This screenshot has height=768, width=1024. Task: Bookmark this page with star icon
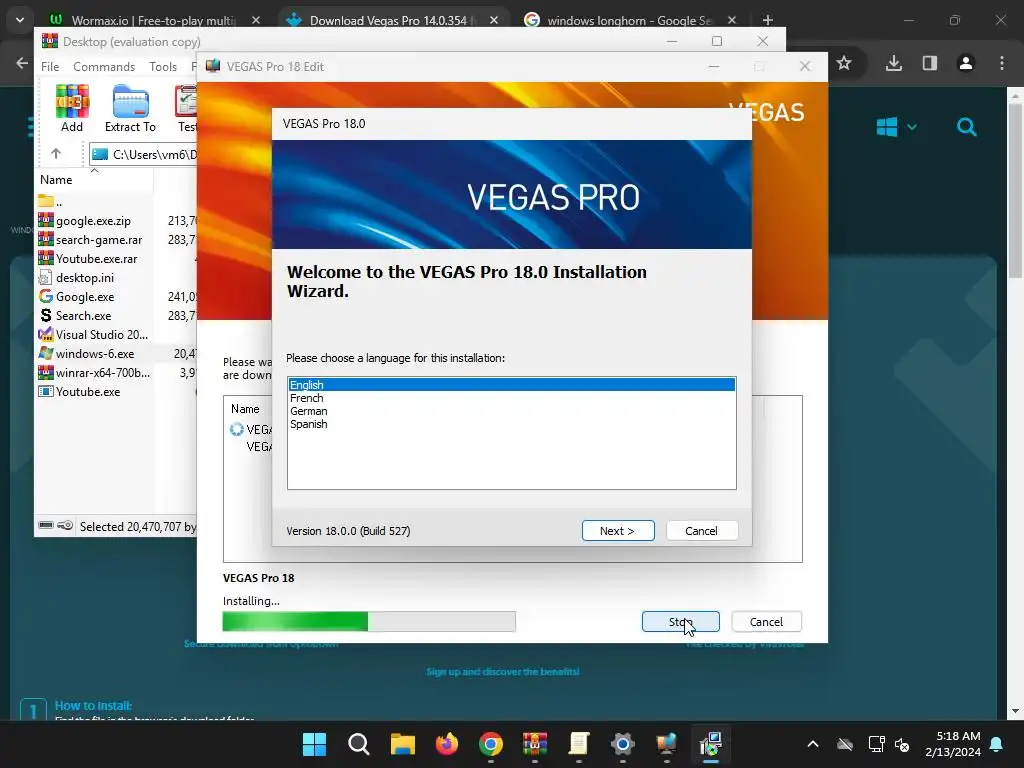pyautogui.click(x=844, y=63)
